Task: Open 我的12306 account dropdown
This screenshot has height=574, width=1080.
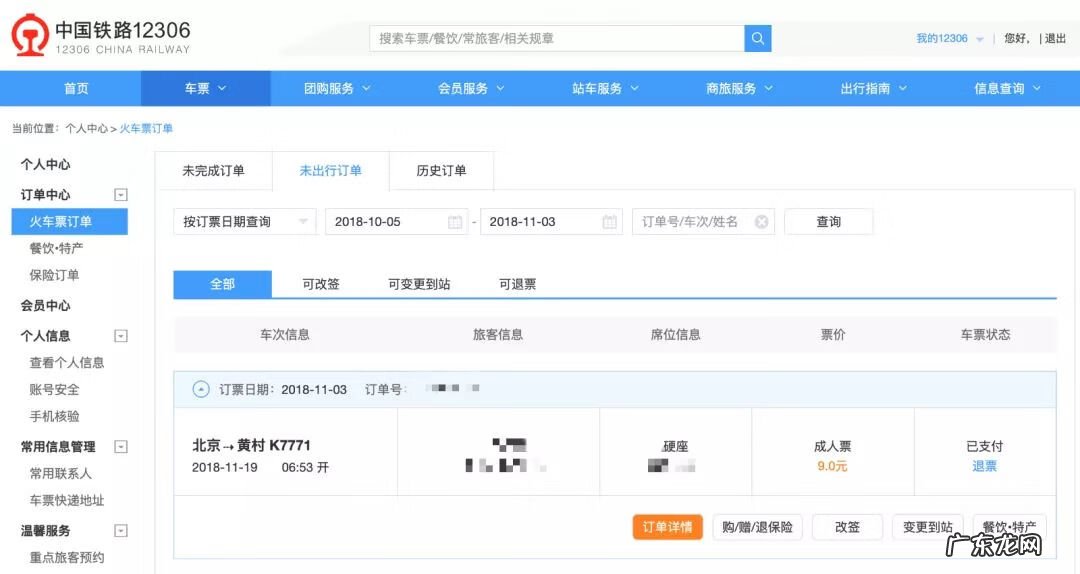Action: [949, 39]
